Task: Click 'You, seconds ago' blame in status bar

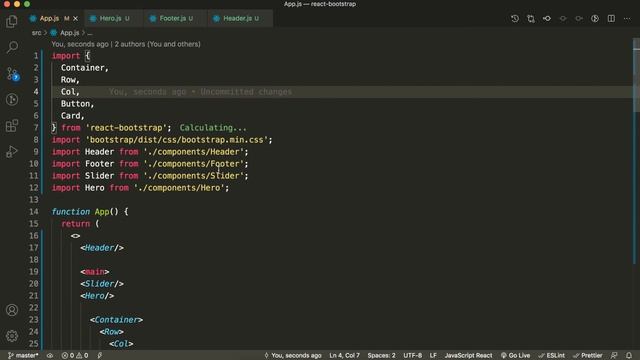Action: [x=293, y=356]
